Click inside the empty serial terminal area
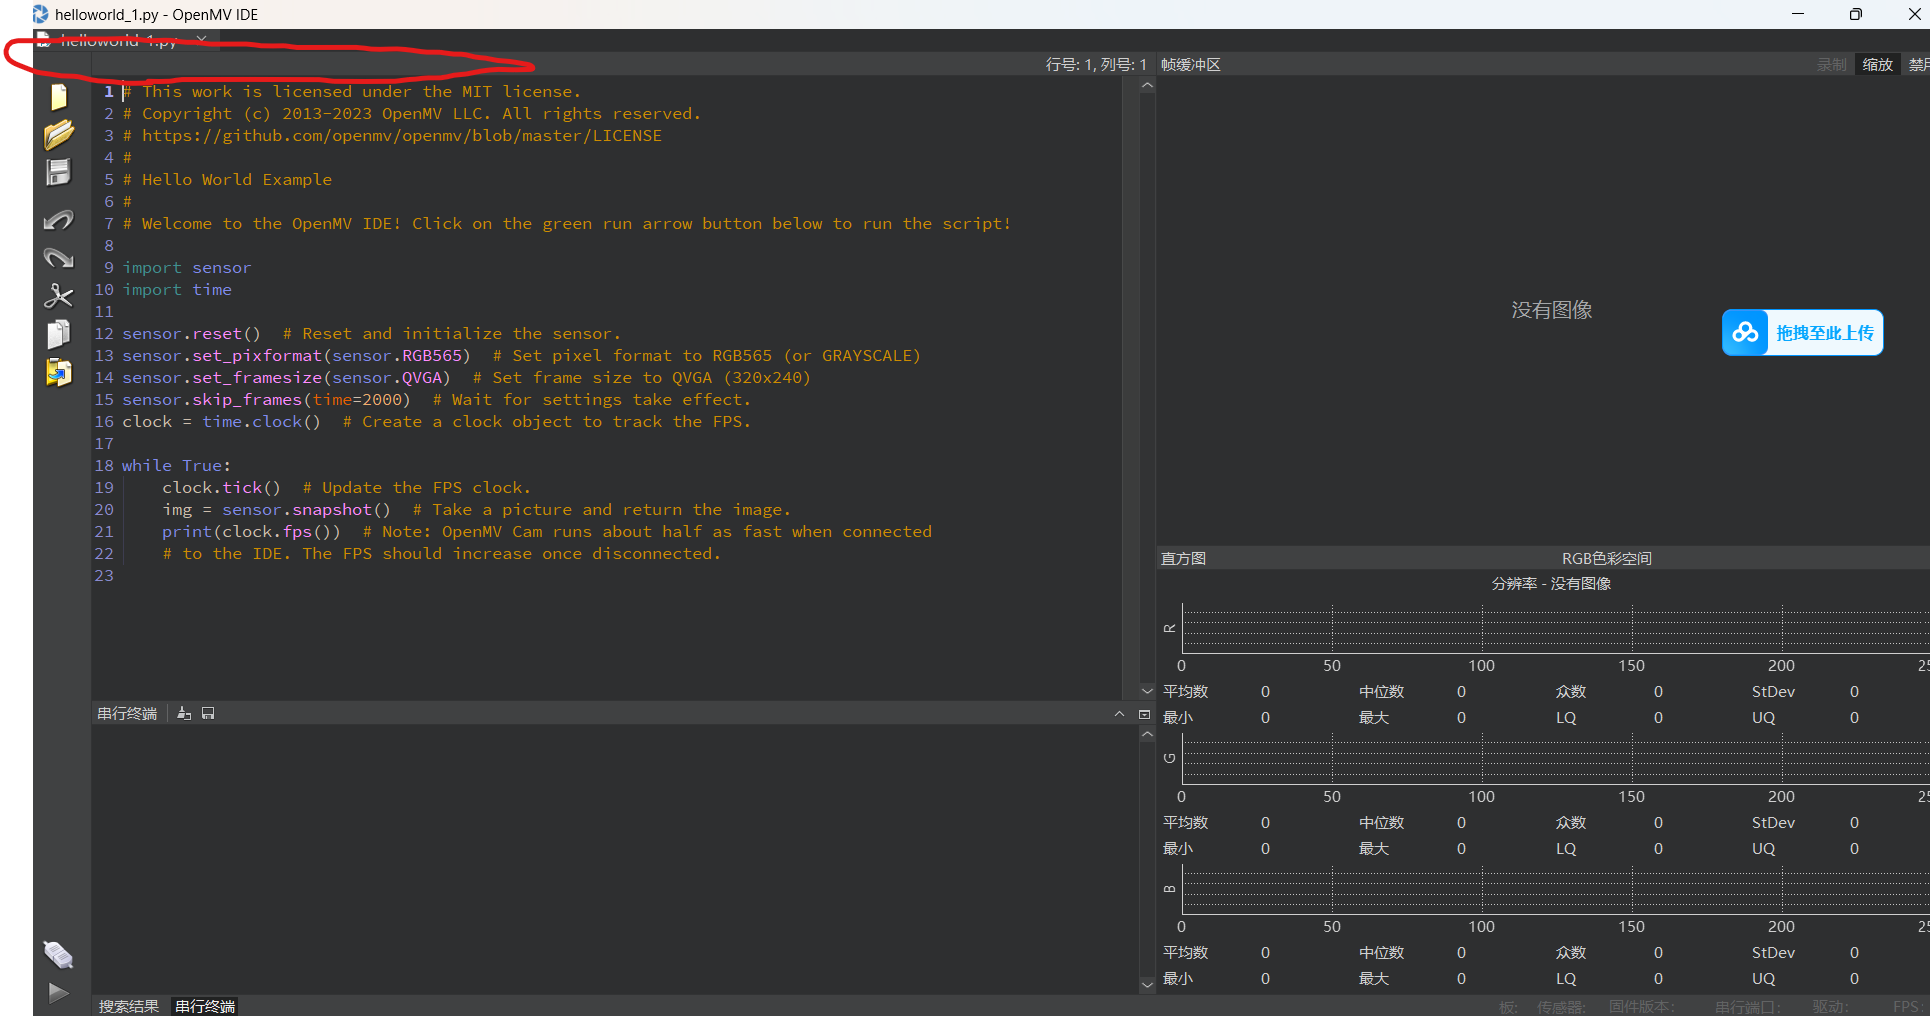The image size is (1930, 1016). point(615,859)
